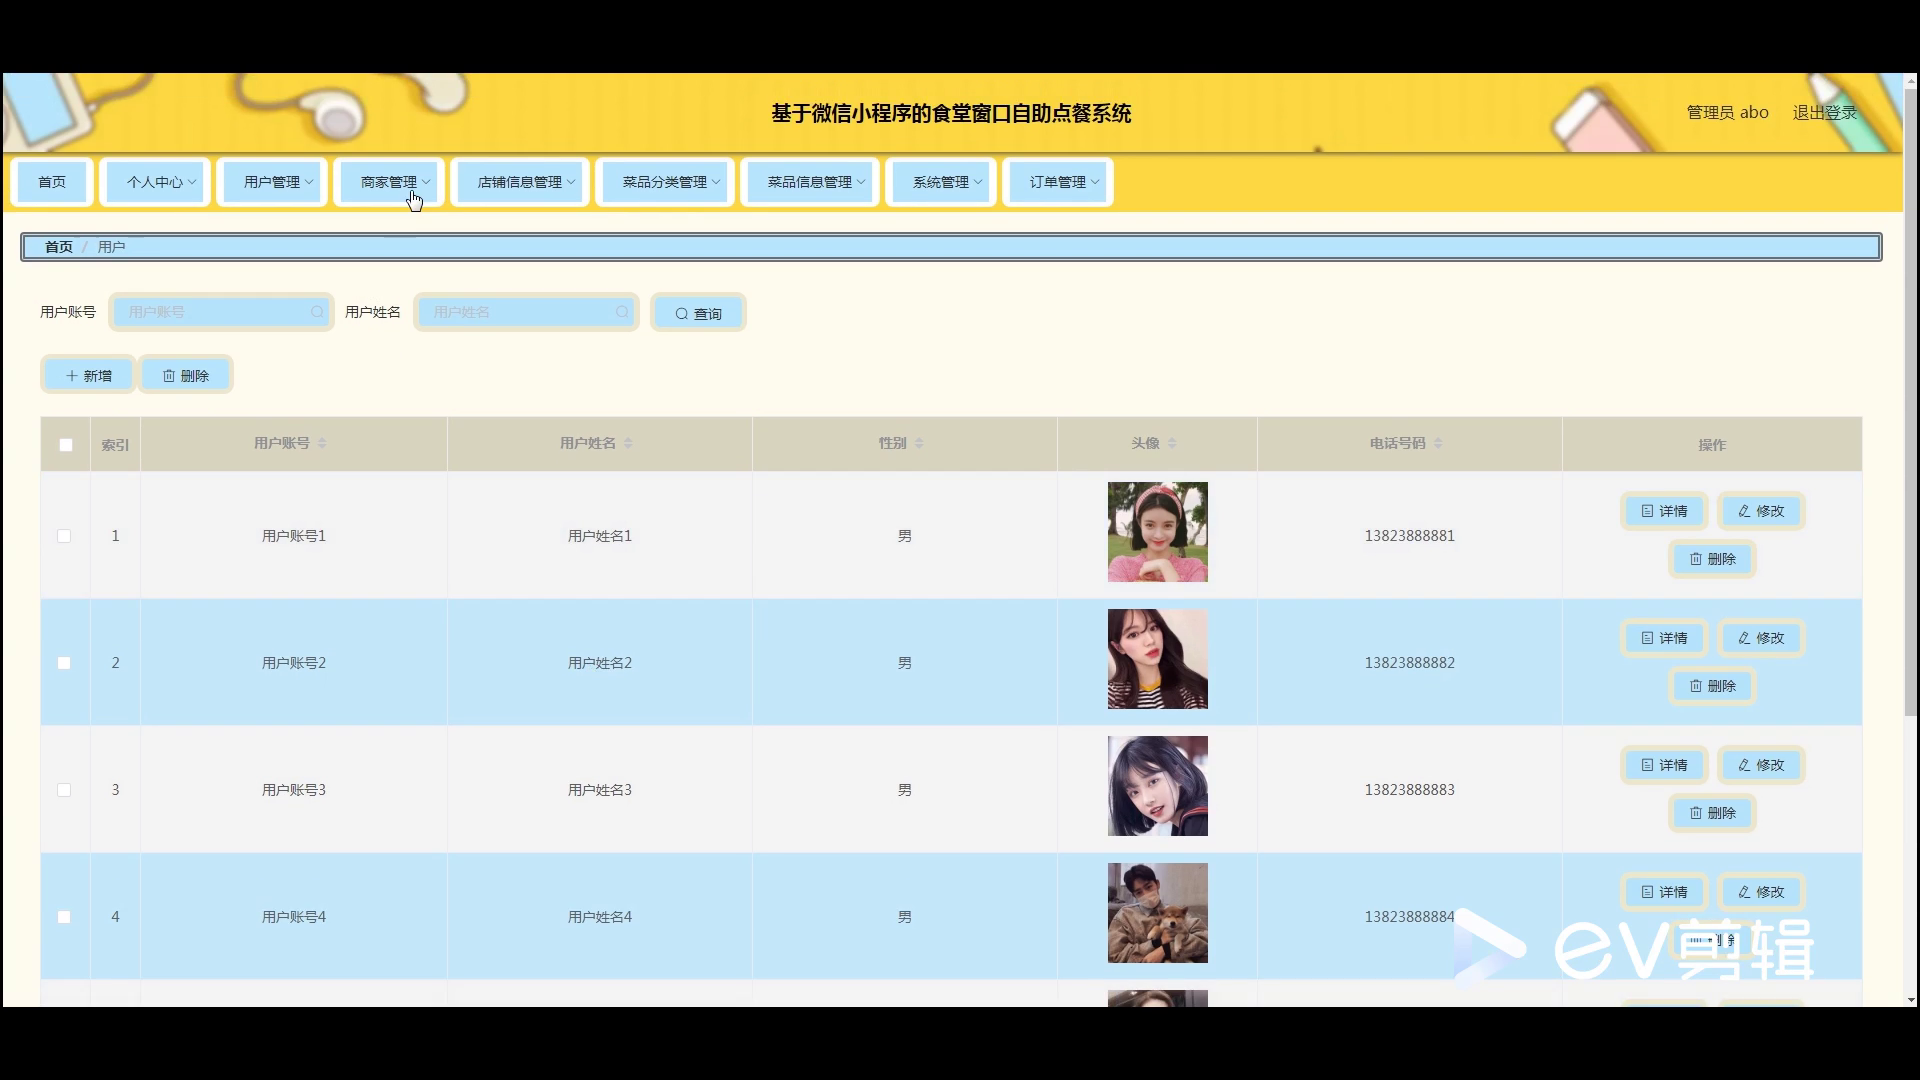Click 修改 for 用户账号4
The width and height of the screenshot is (1920, 1080).
(1761, 892)
